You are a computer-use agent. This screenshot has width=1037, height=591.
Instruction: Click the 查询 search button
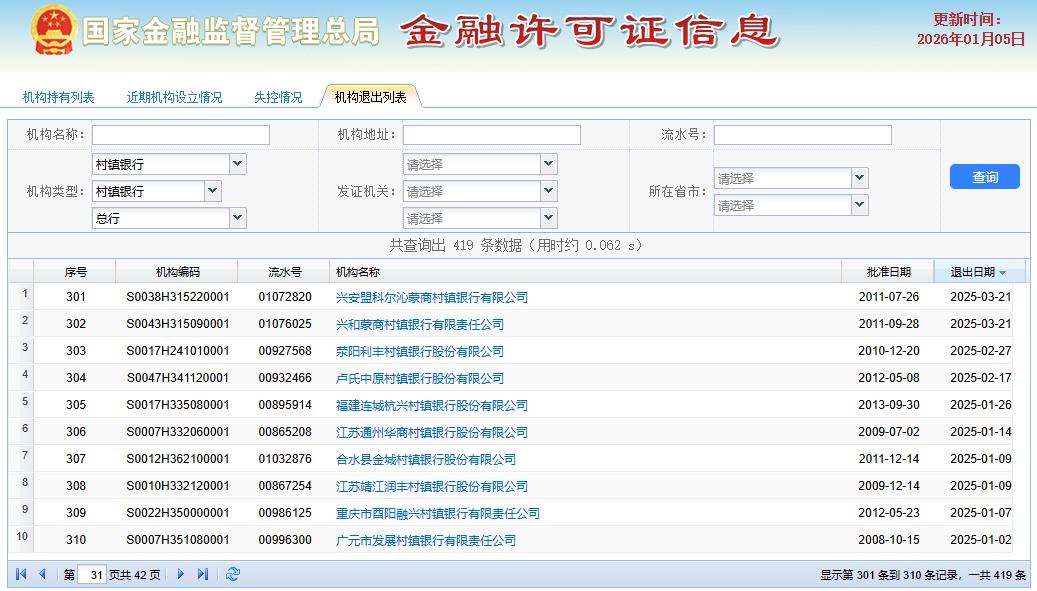click(x=984, y=176)
